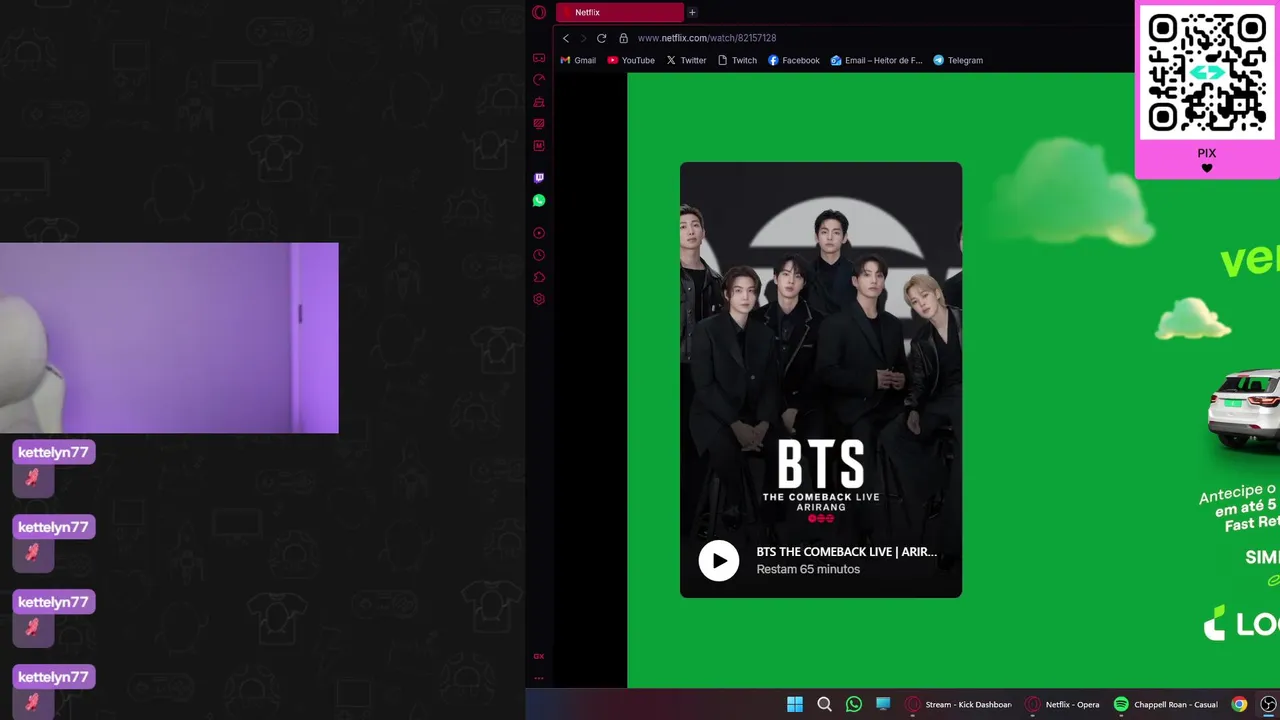Open the M panel icon in Opera sidebar
Viewport: 1280px width, 720px height.
click(x=539, y=146)
